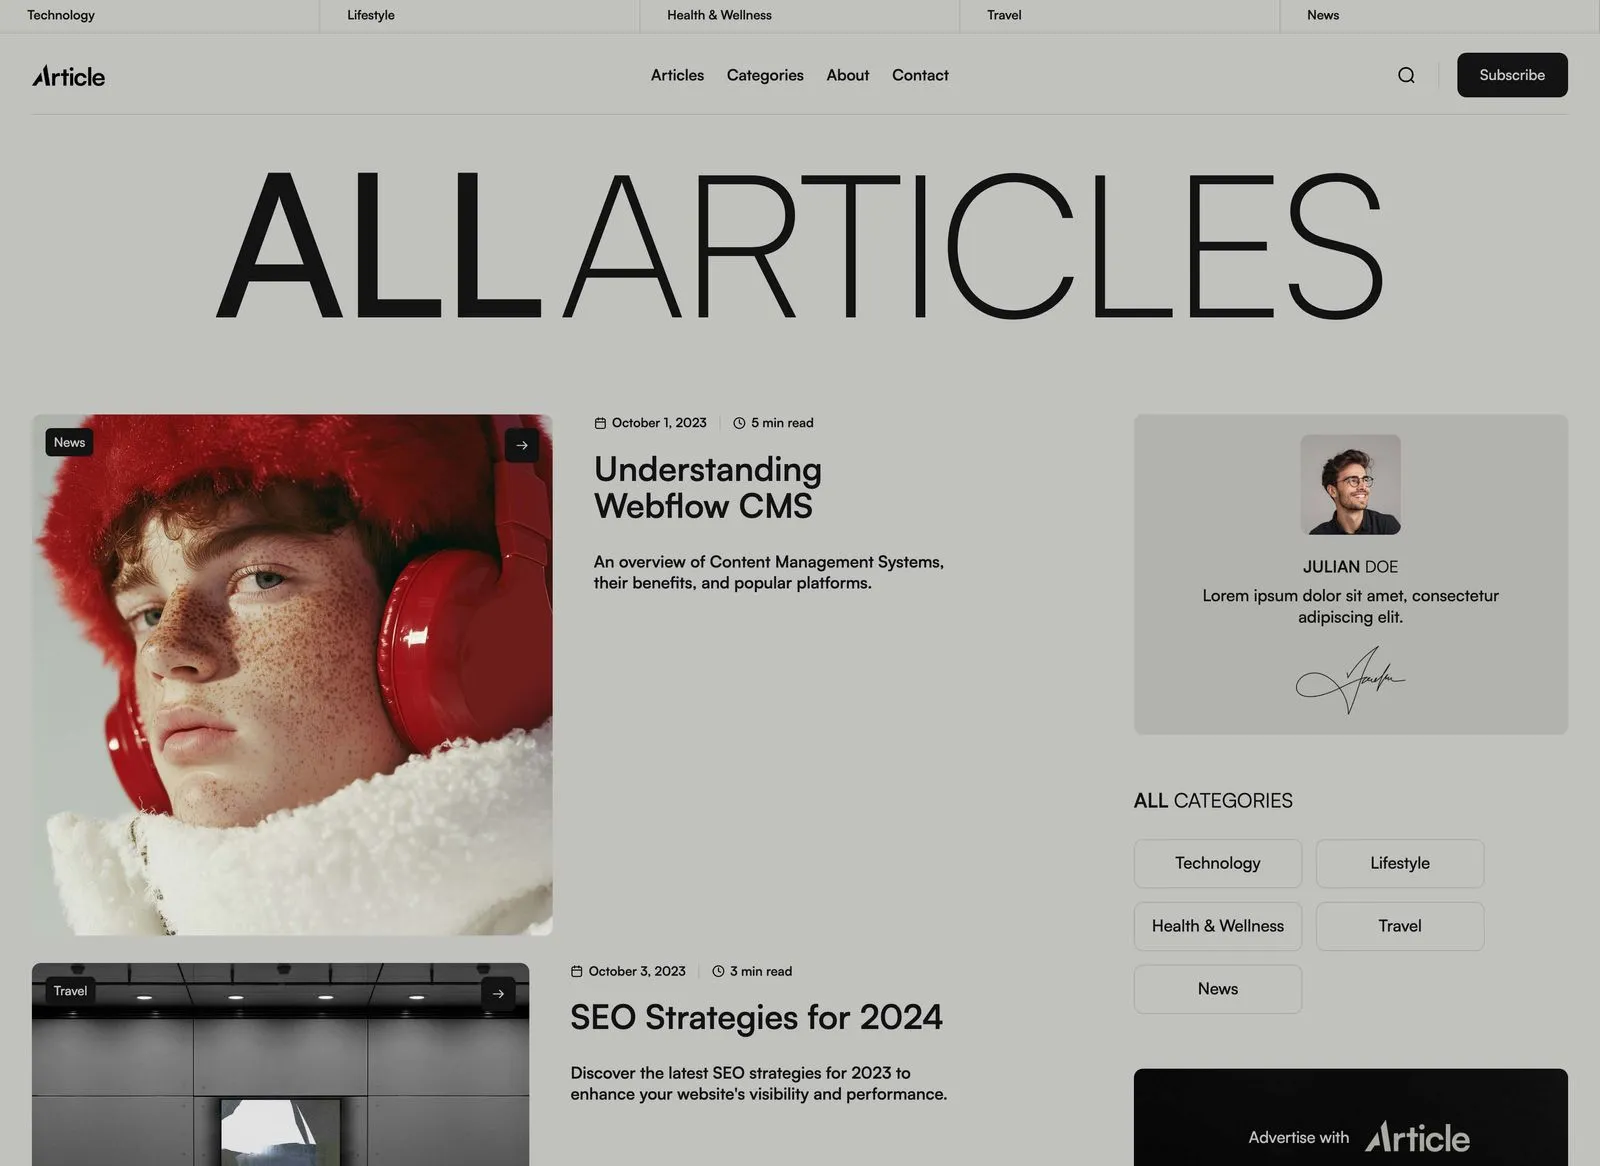Image resolution: width=1600 pixels, height=1166 pixels.
Task: Open the Categories nav menu item
Action: coord(765,75)
